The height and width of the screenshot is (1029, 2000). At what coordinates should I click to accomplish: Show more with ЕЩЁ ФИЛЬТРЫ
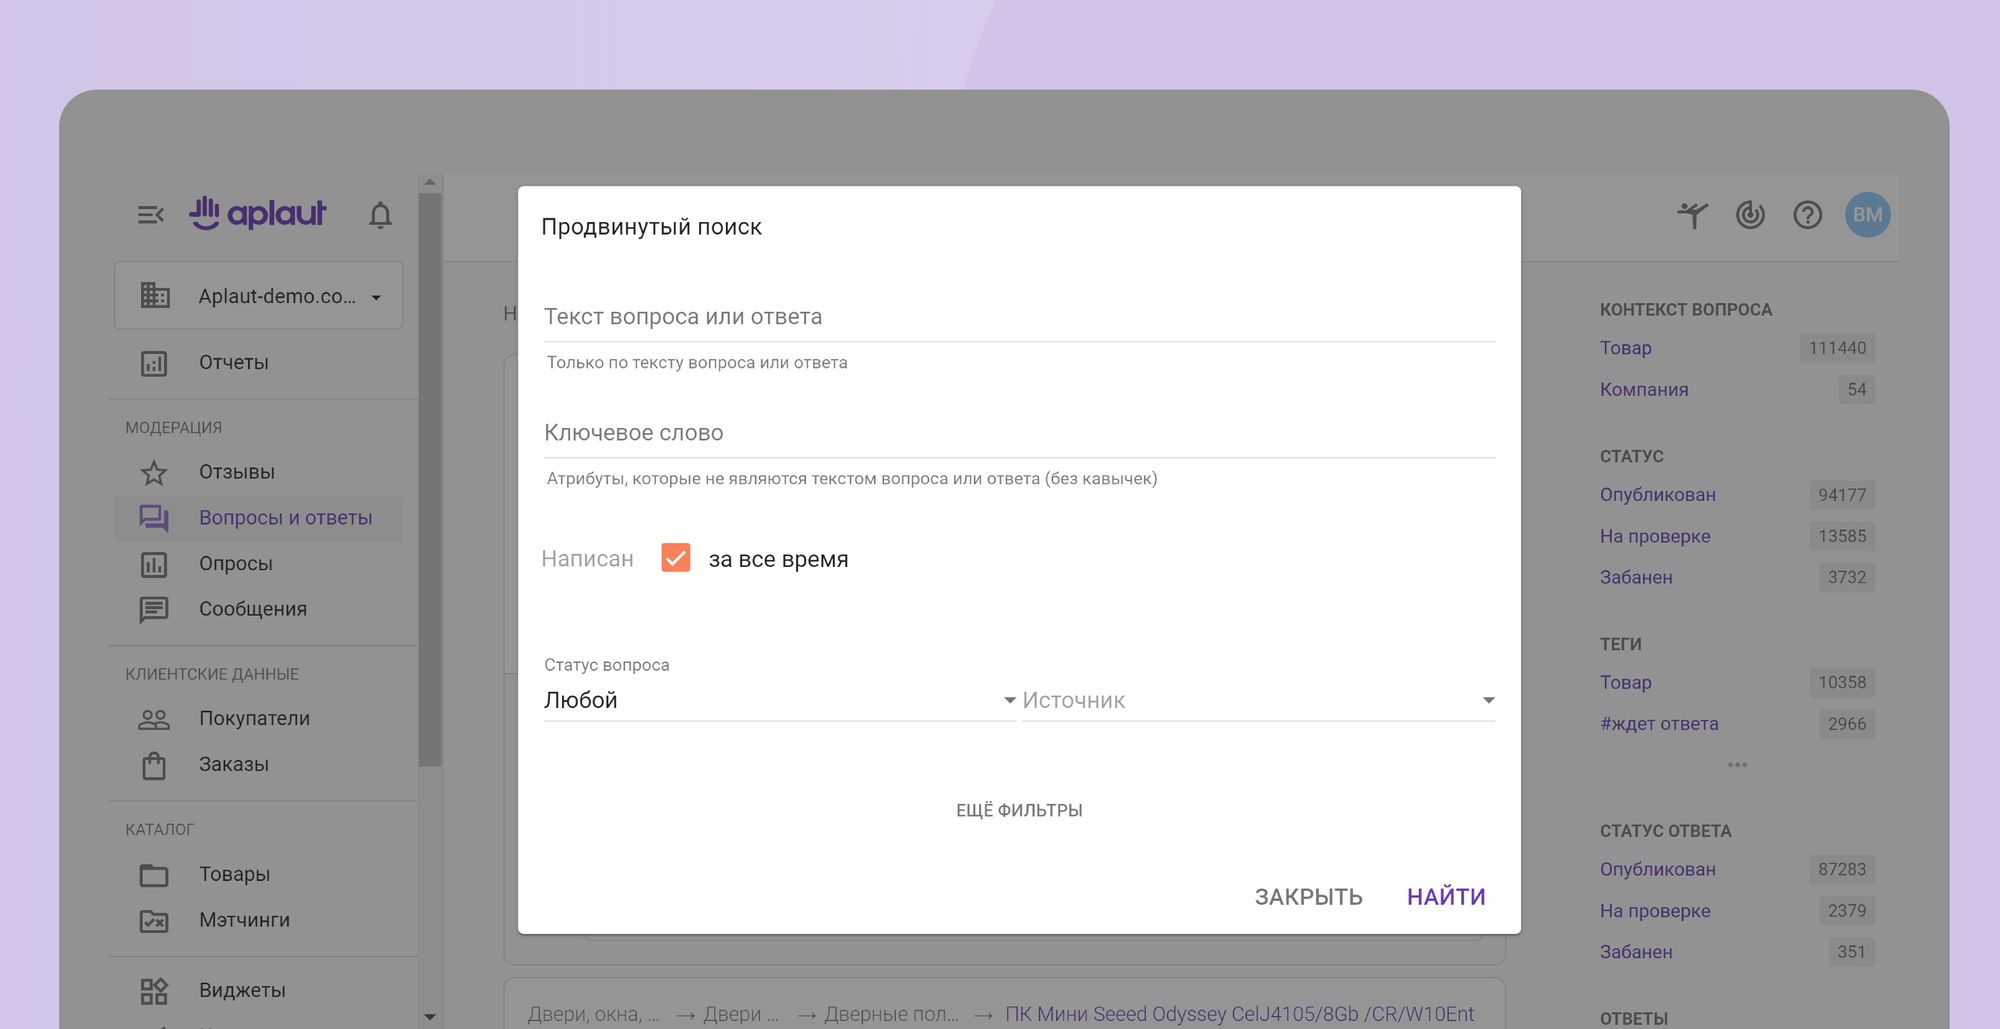[1019, 810]
